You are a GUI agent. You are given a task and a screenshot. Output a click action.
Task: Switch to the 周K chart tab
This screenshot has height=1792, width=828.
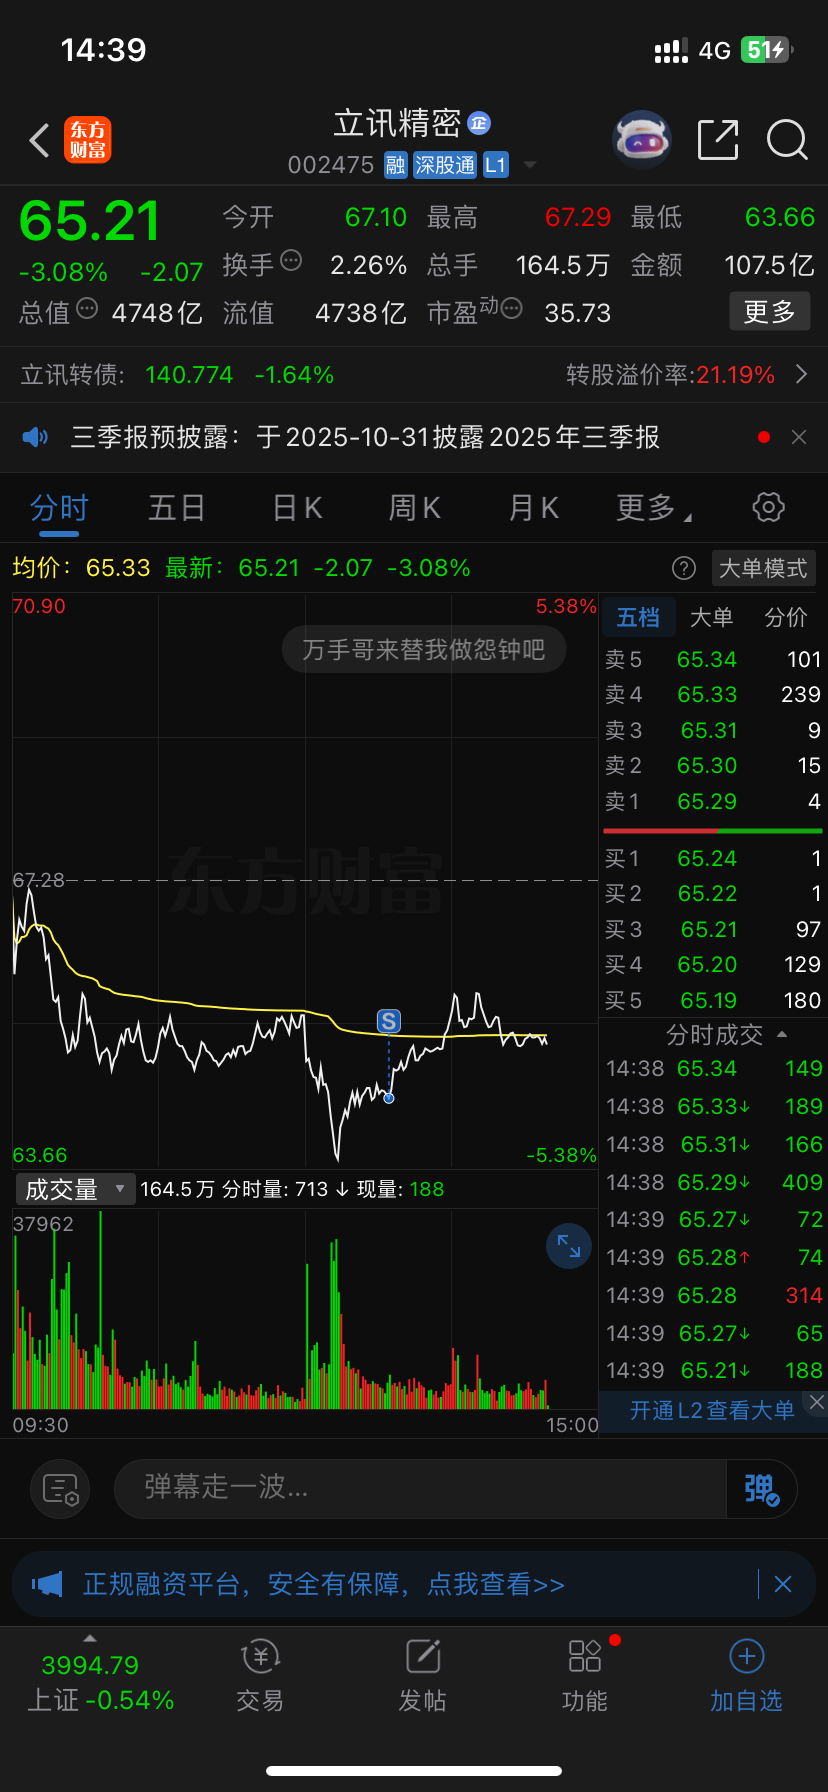point(415,509)
